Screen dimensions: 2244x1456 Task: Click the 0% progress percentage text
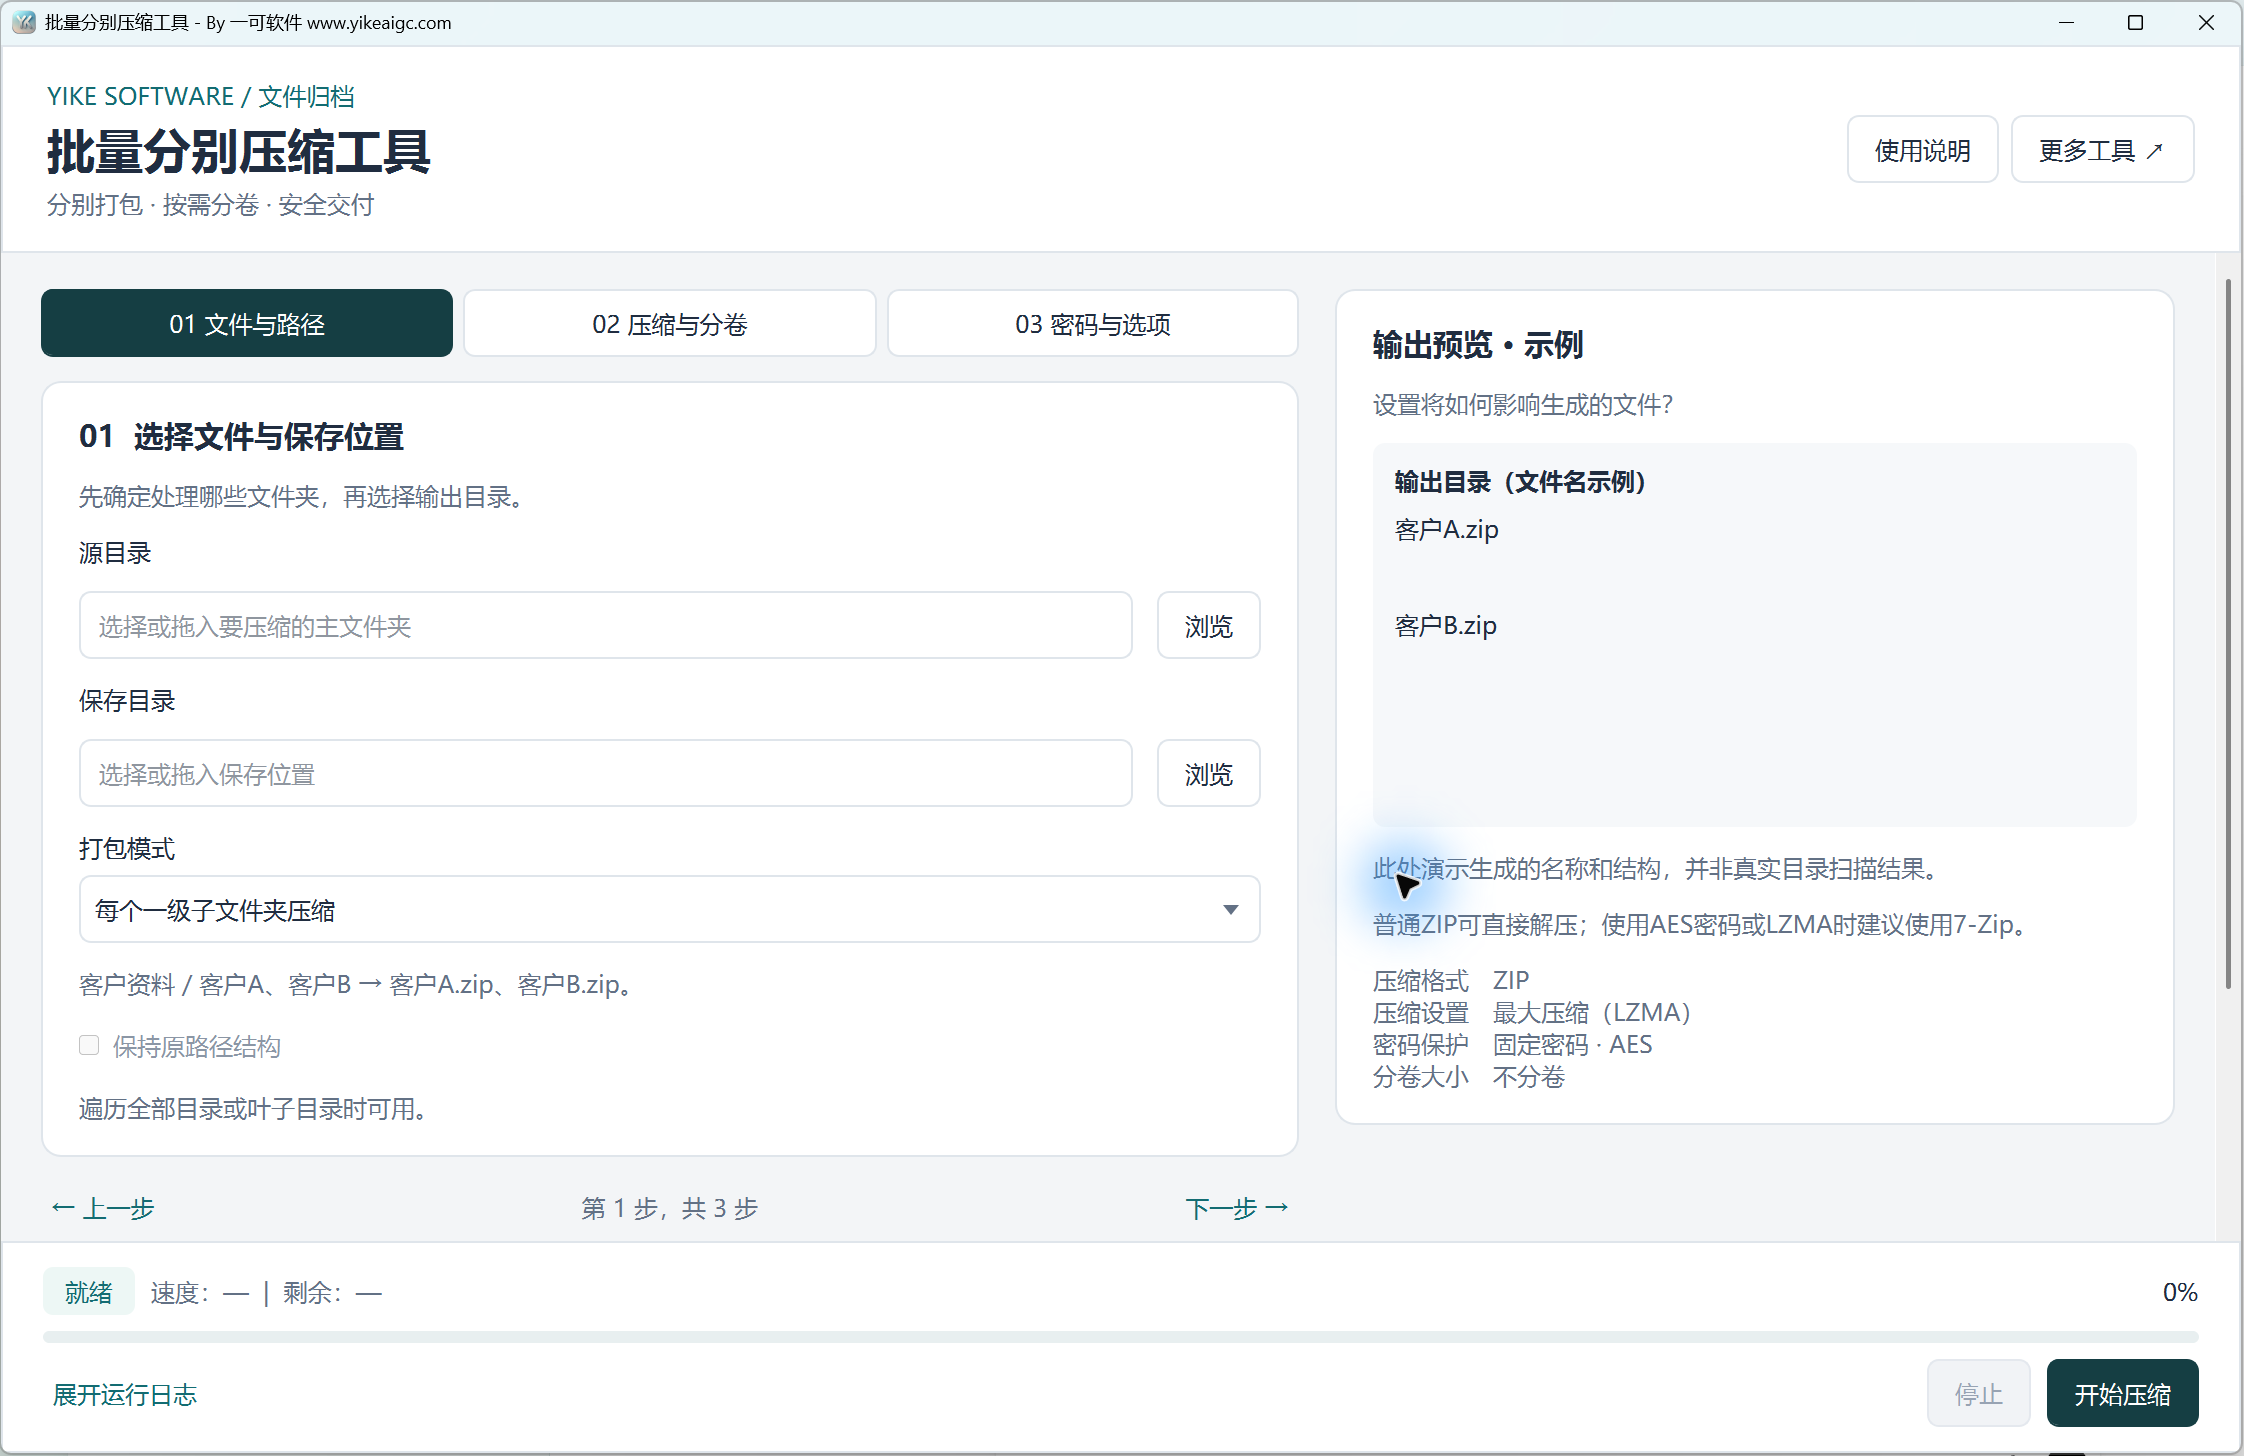(2180, 1292)
